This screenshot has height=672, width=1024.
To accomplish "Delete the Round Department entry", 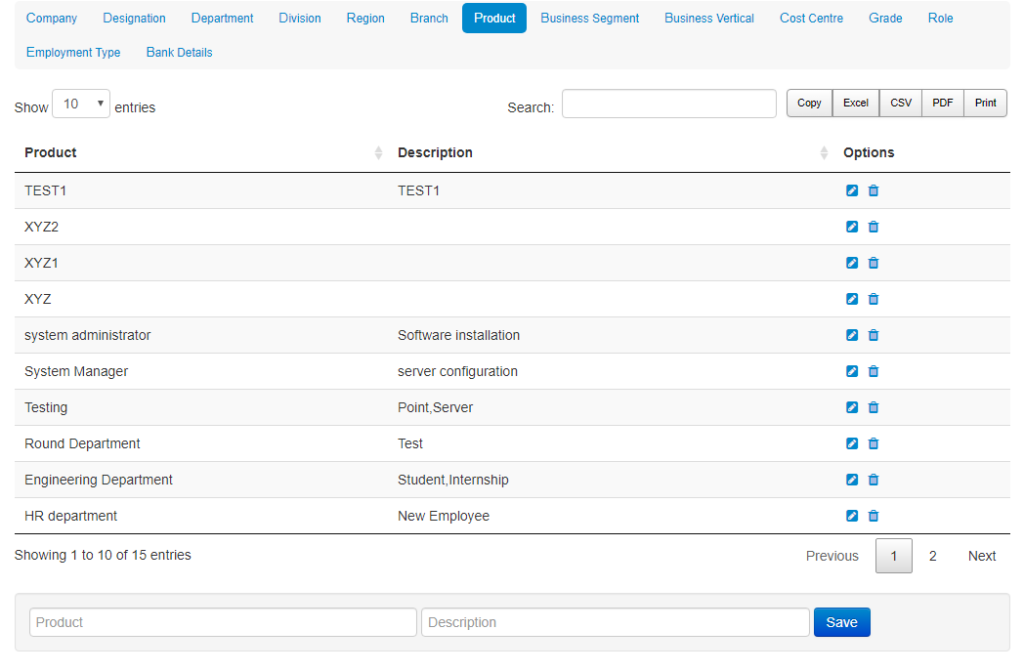I will tap(873, 443).
